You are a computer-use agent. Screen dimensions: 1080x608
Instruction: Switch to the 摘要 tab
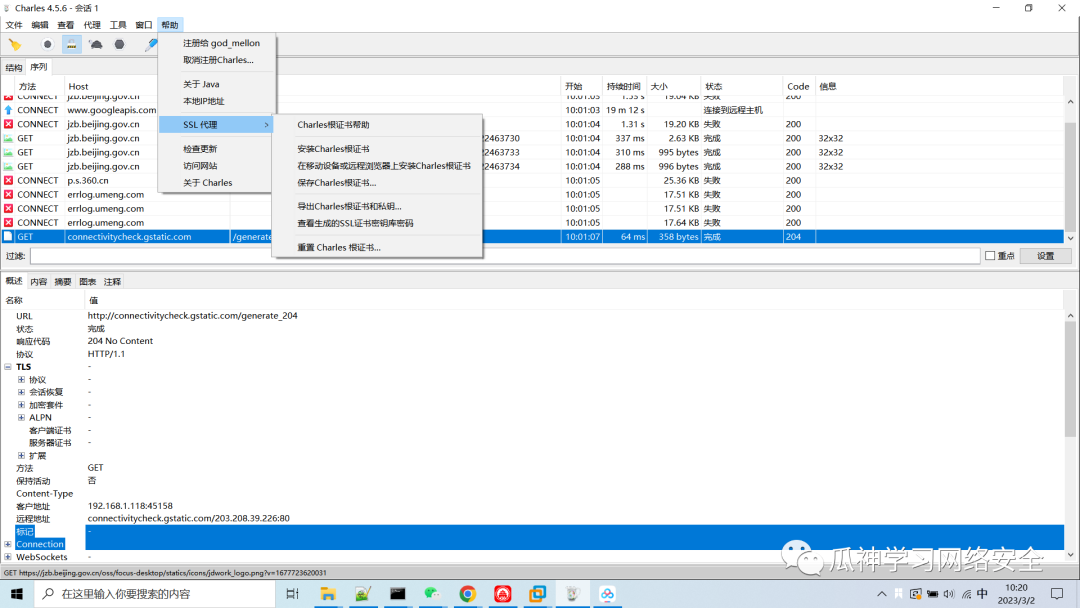click(63, 282)
